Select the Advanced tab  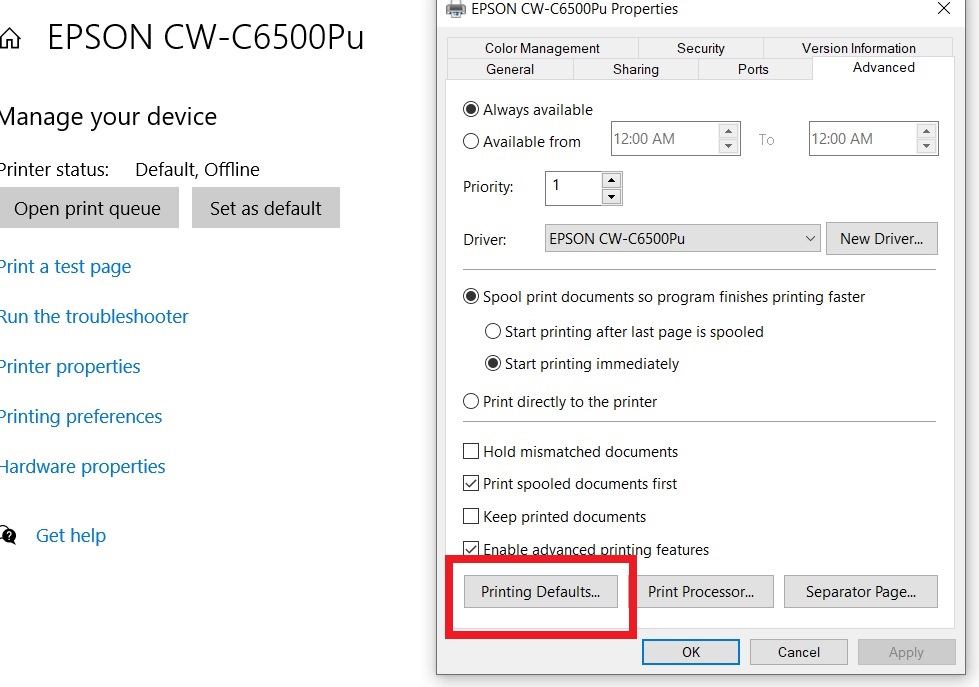883,67
